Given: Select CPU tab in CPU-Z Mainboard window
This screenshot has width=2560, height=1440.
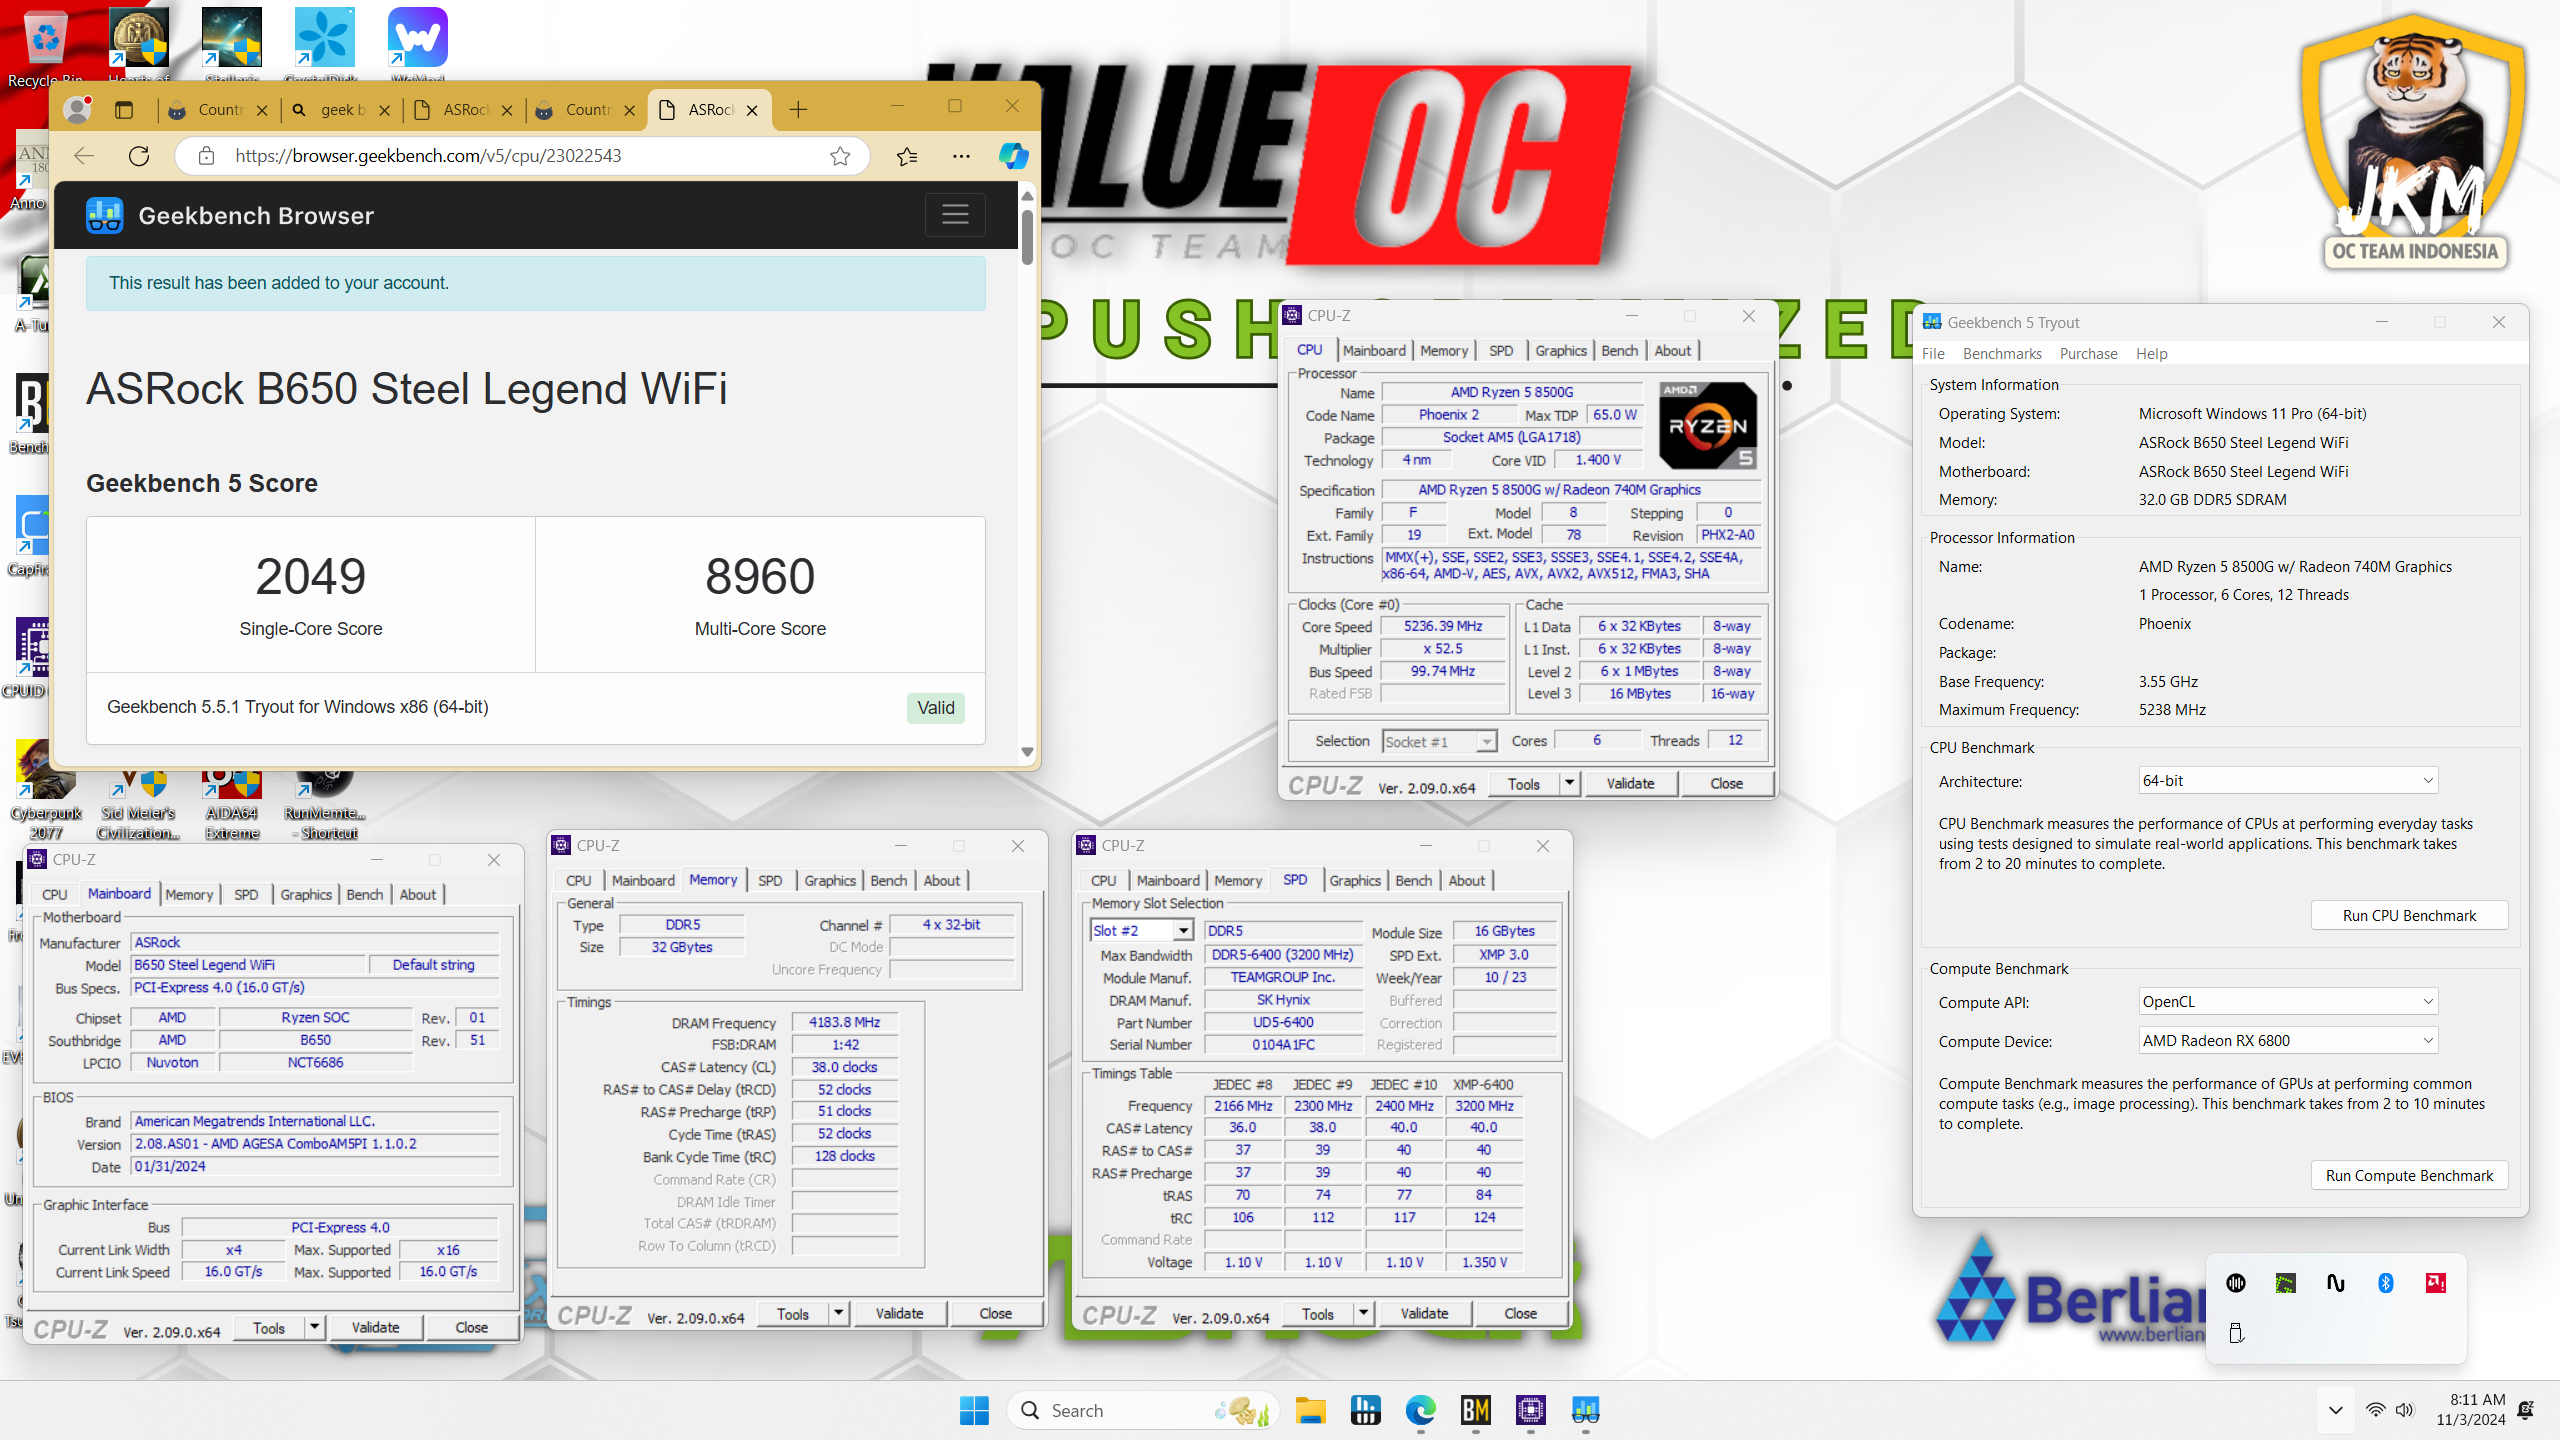Looking at the screenshot, I should click(x=55, y=895).
